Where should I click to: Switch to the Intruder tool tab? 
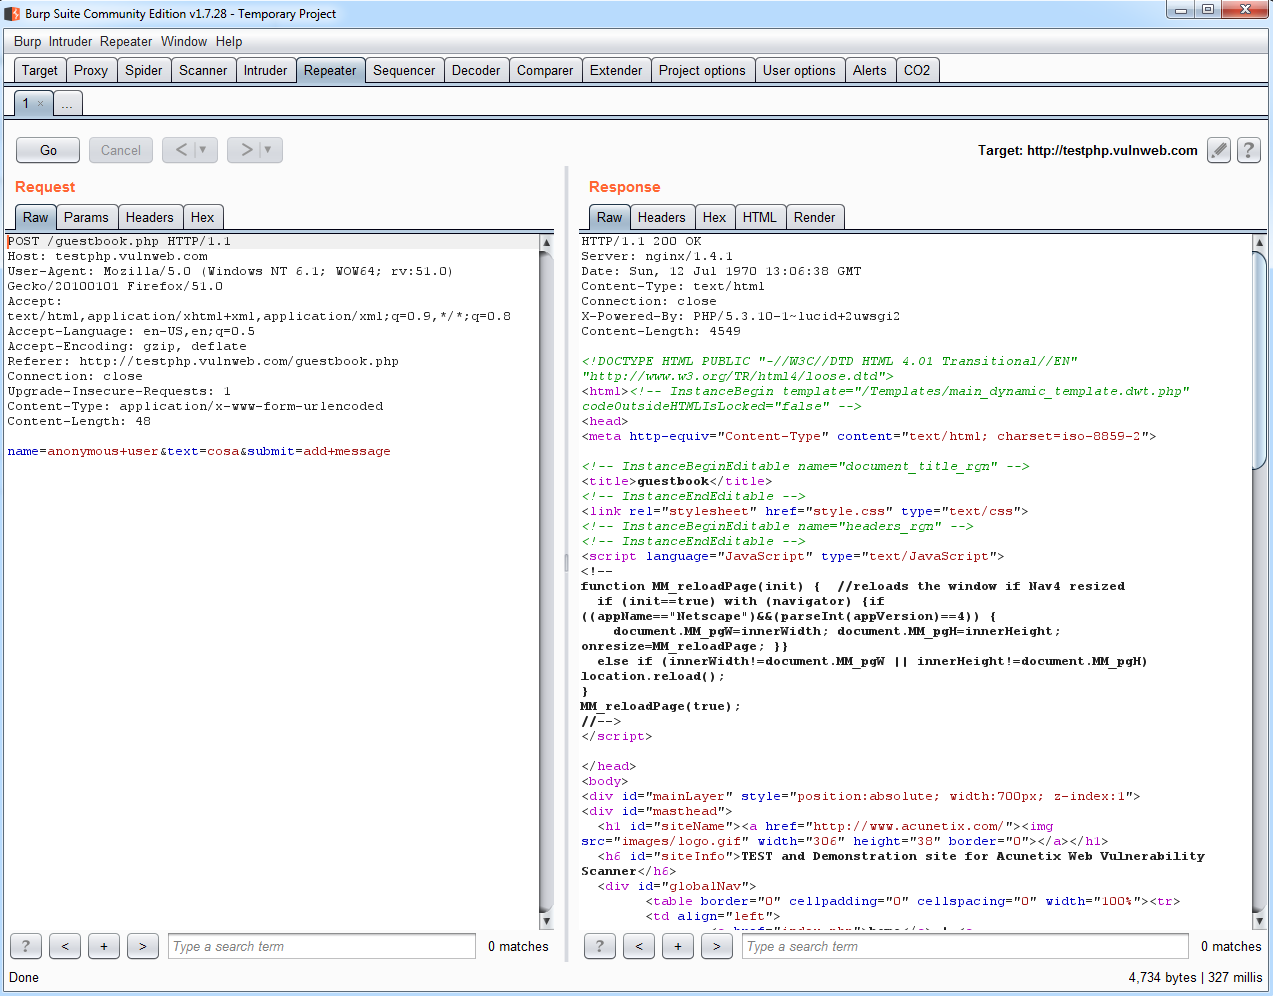265,70
